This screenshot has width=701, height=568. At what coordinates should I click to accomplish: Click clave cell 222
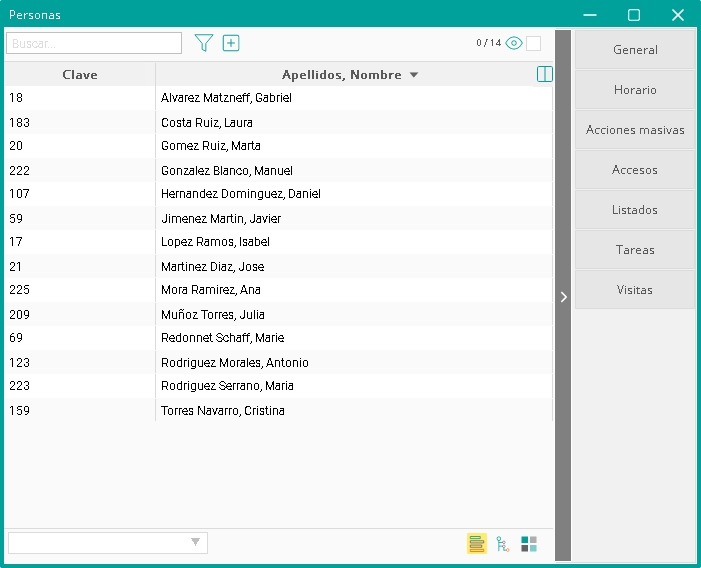coord(80,170)
